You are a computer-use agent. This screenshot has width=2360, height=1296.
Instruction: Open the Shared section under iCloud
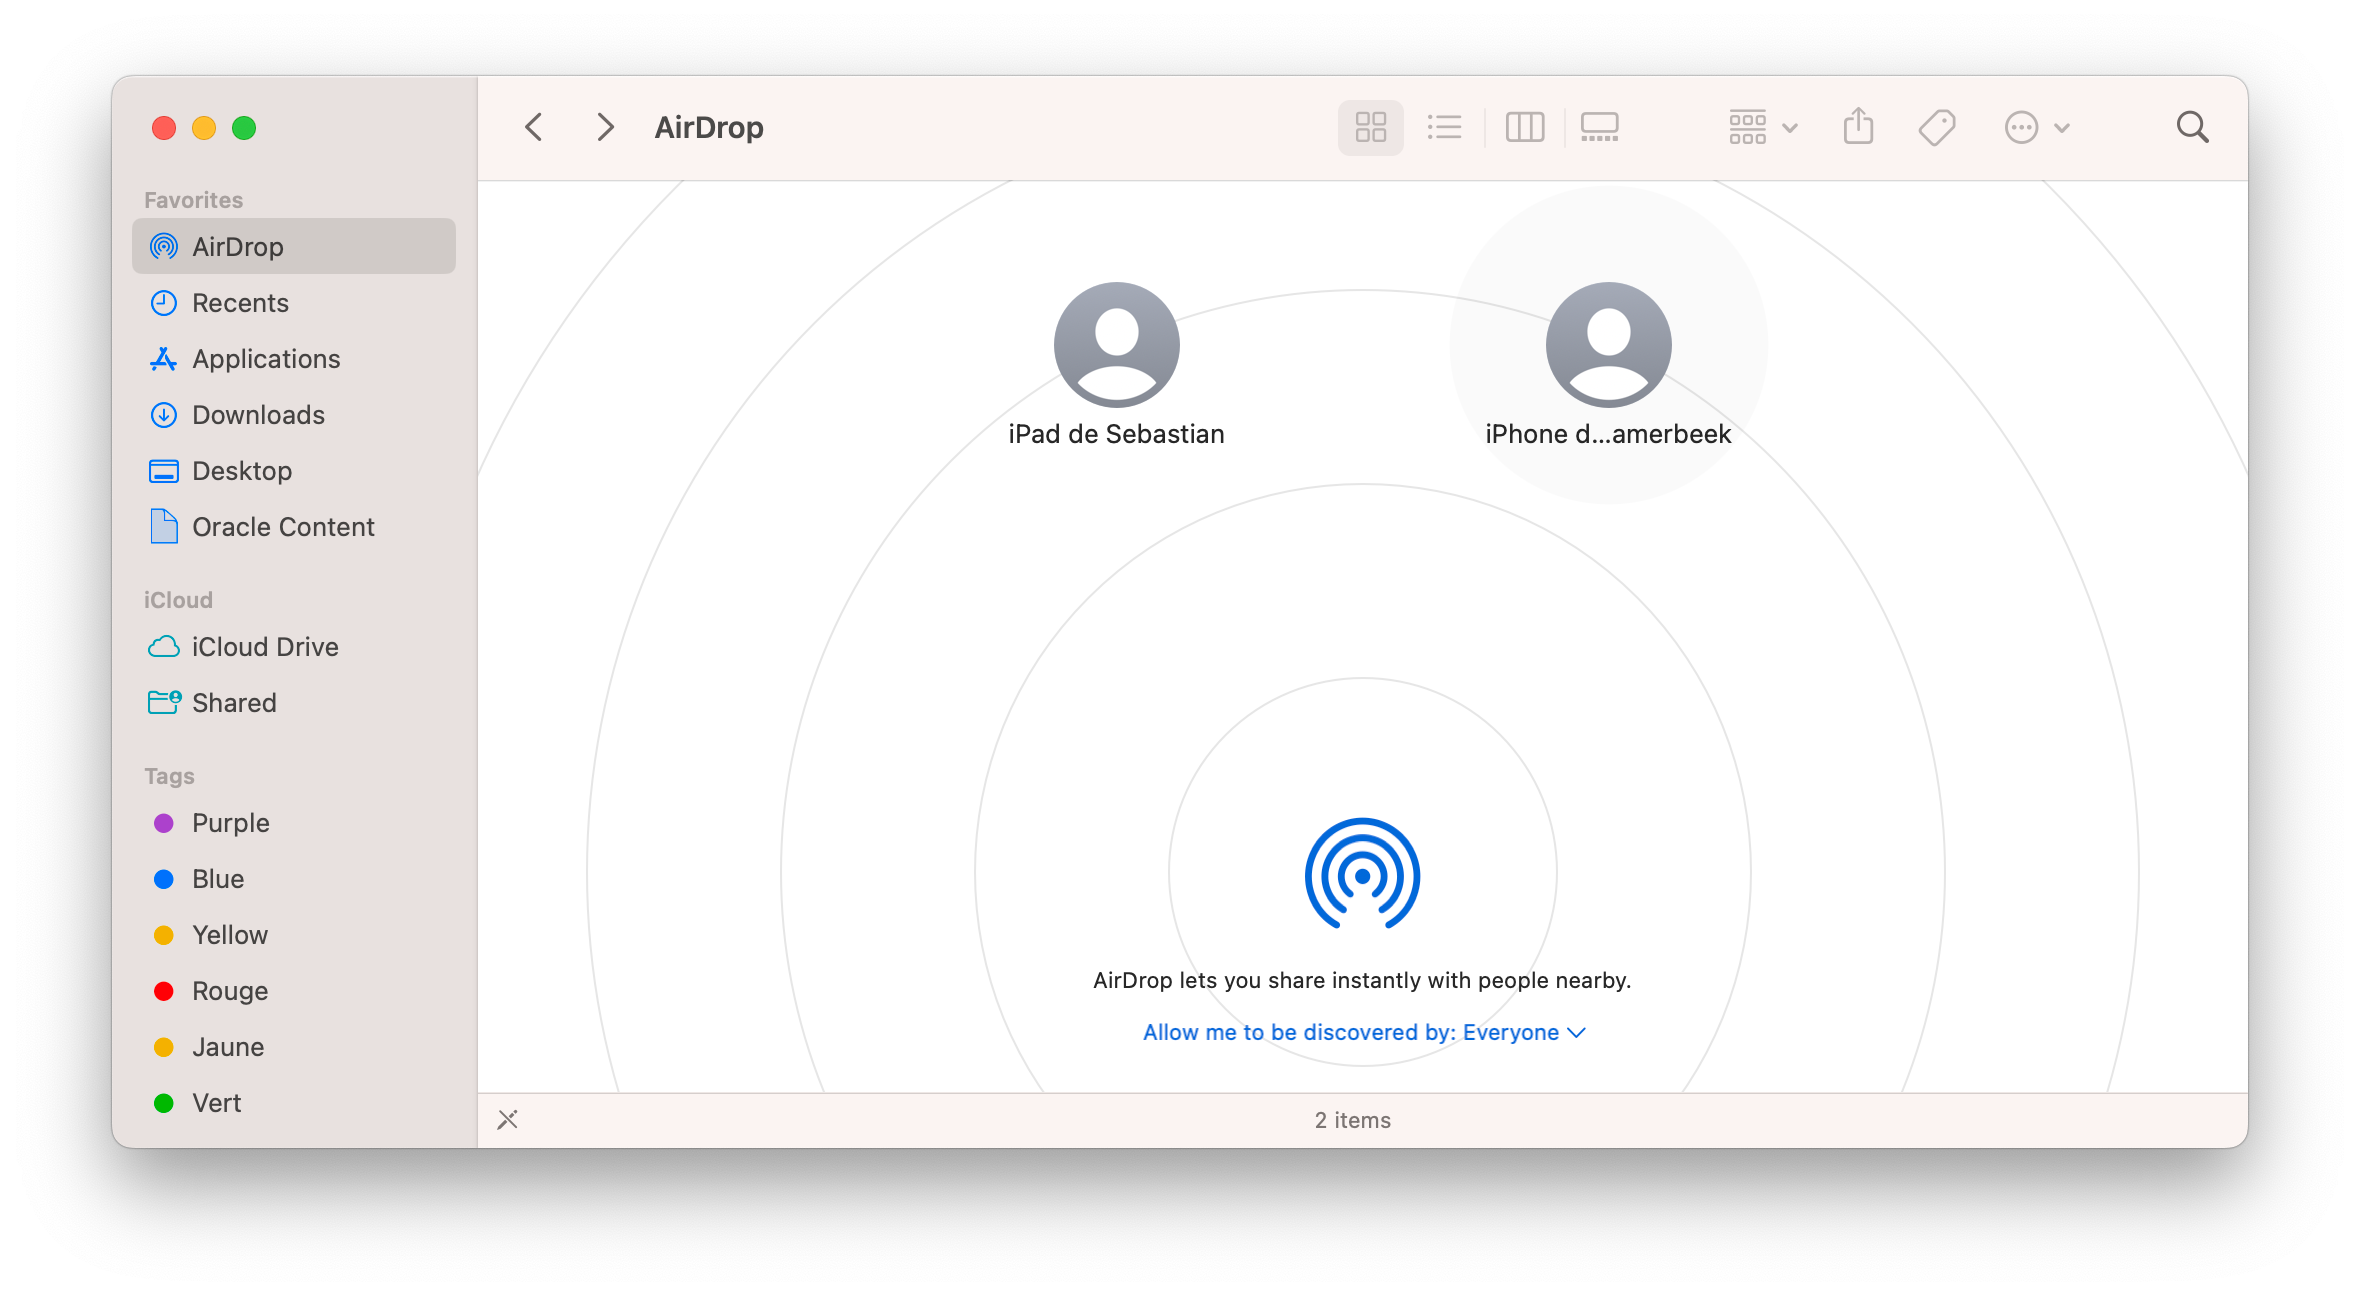click(x=234, y=702)
